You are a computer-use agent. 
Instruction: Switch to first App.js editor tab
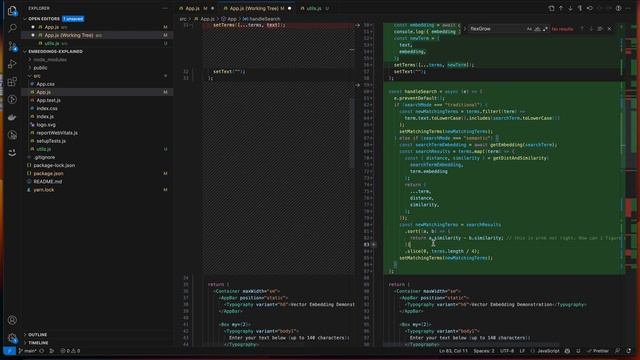tap(197, 8)
